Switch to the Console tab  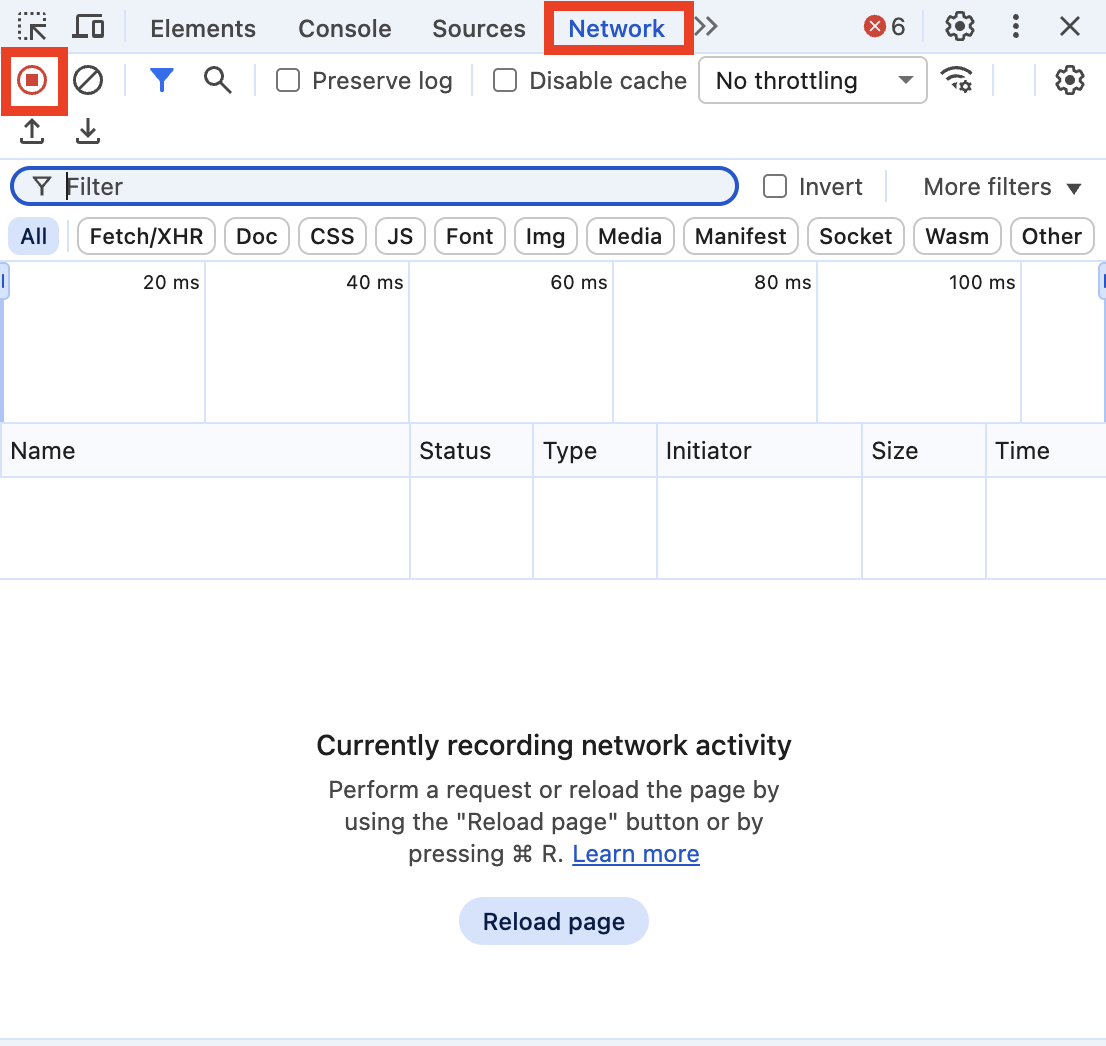point(345,28)
